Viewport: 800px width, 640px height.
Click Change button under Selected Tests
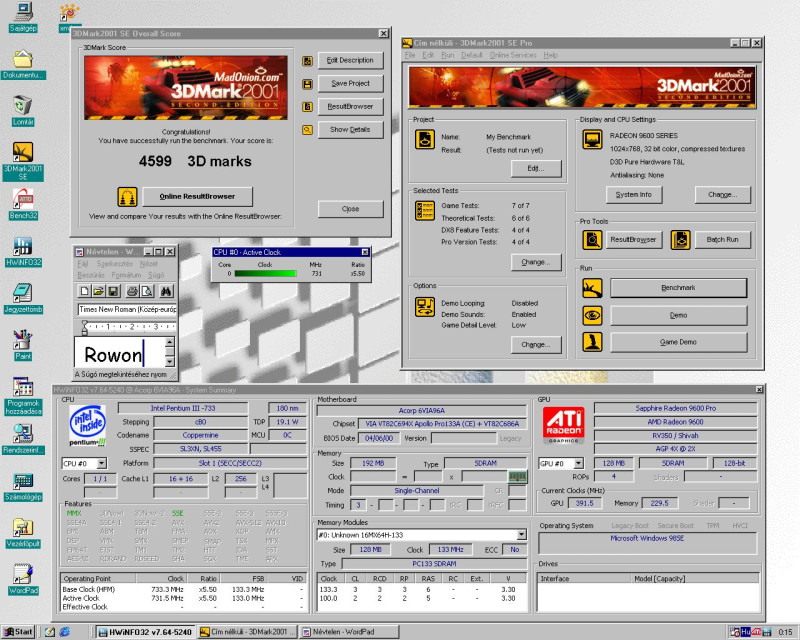[x=536, y=262]
